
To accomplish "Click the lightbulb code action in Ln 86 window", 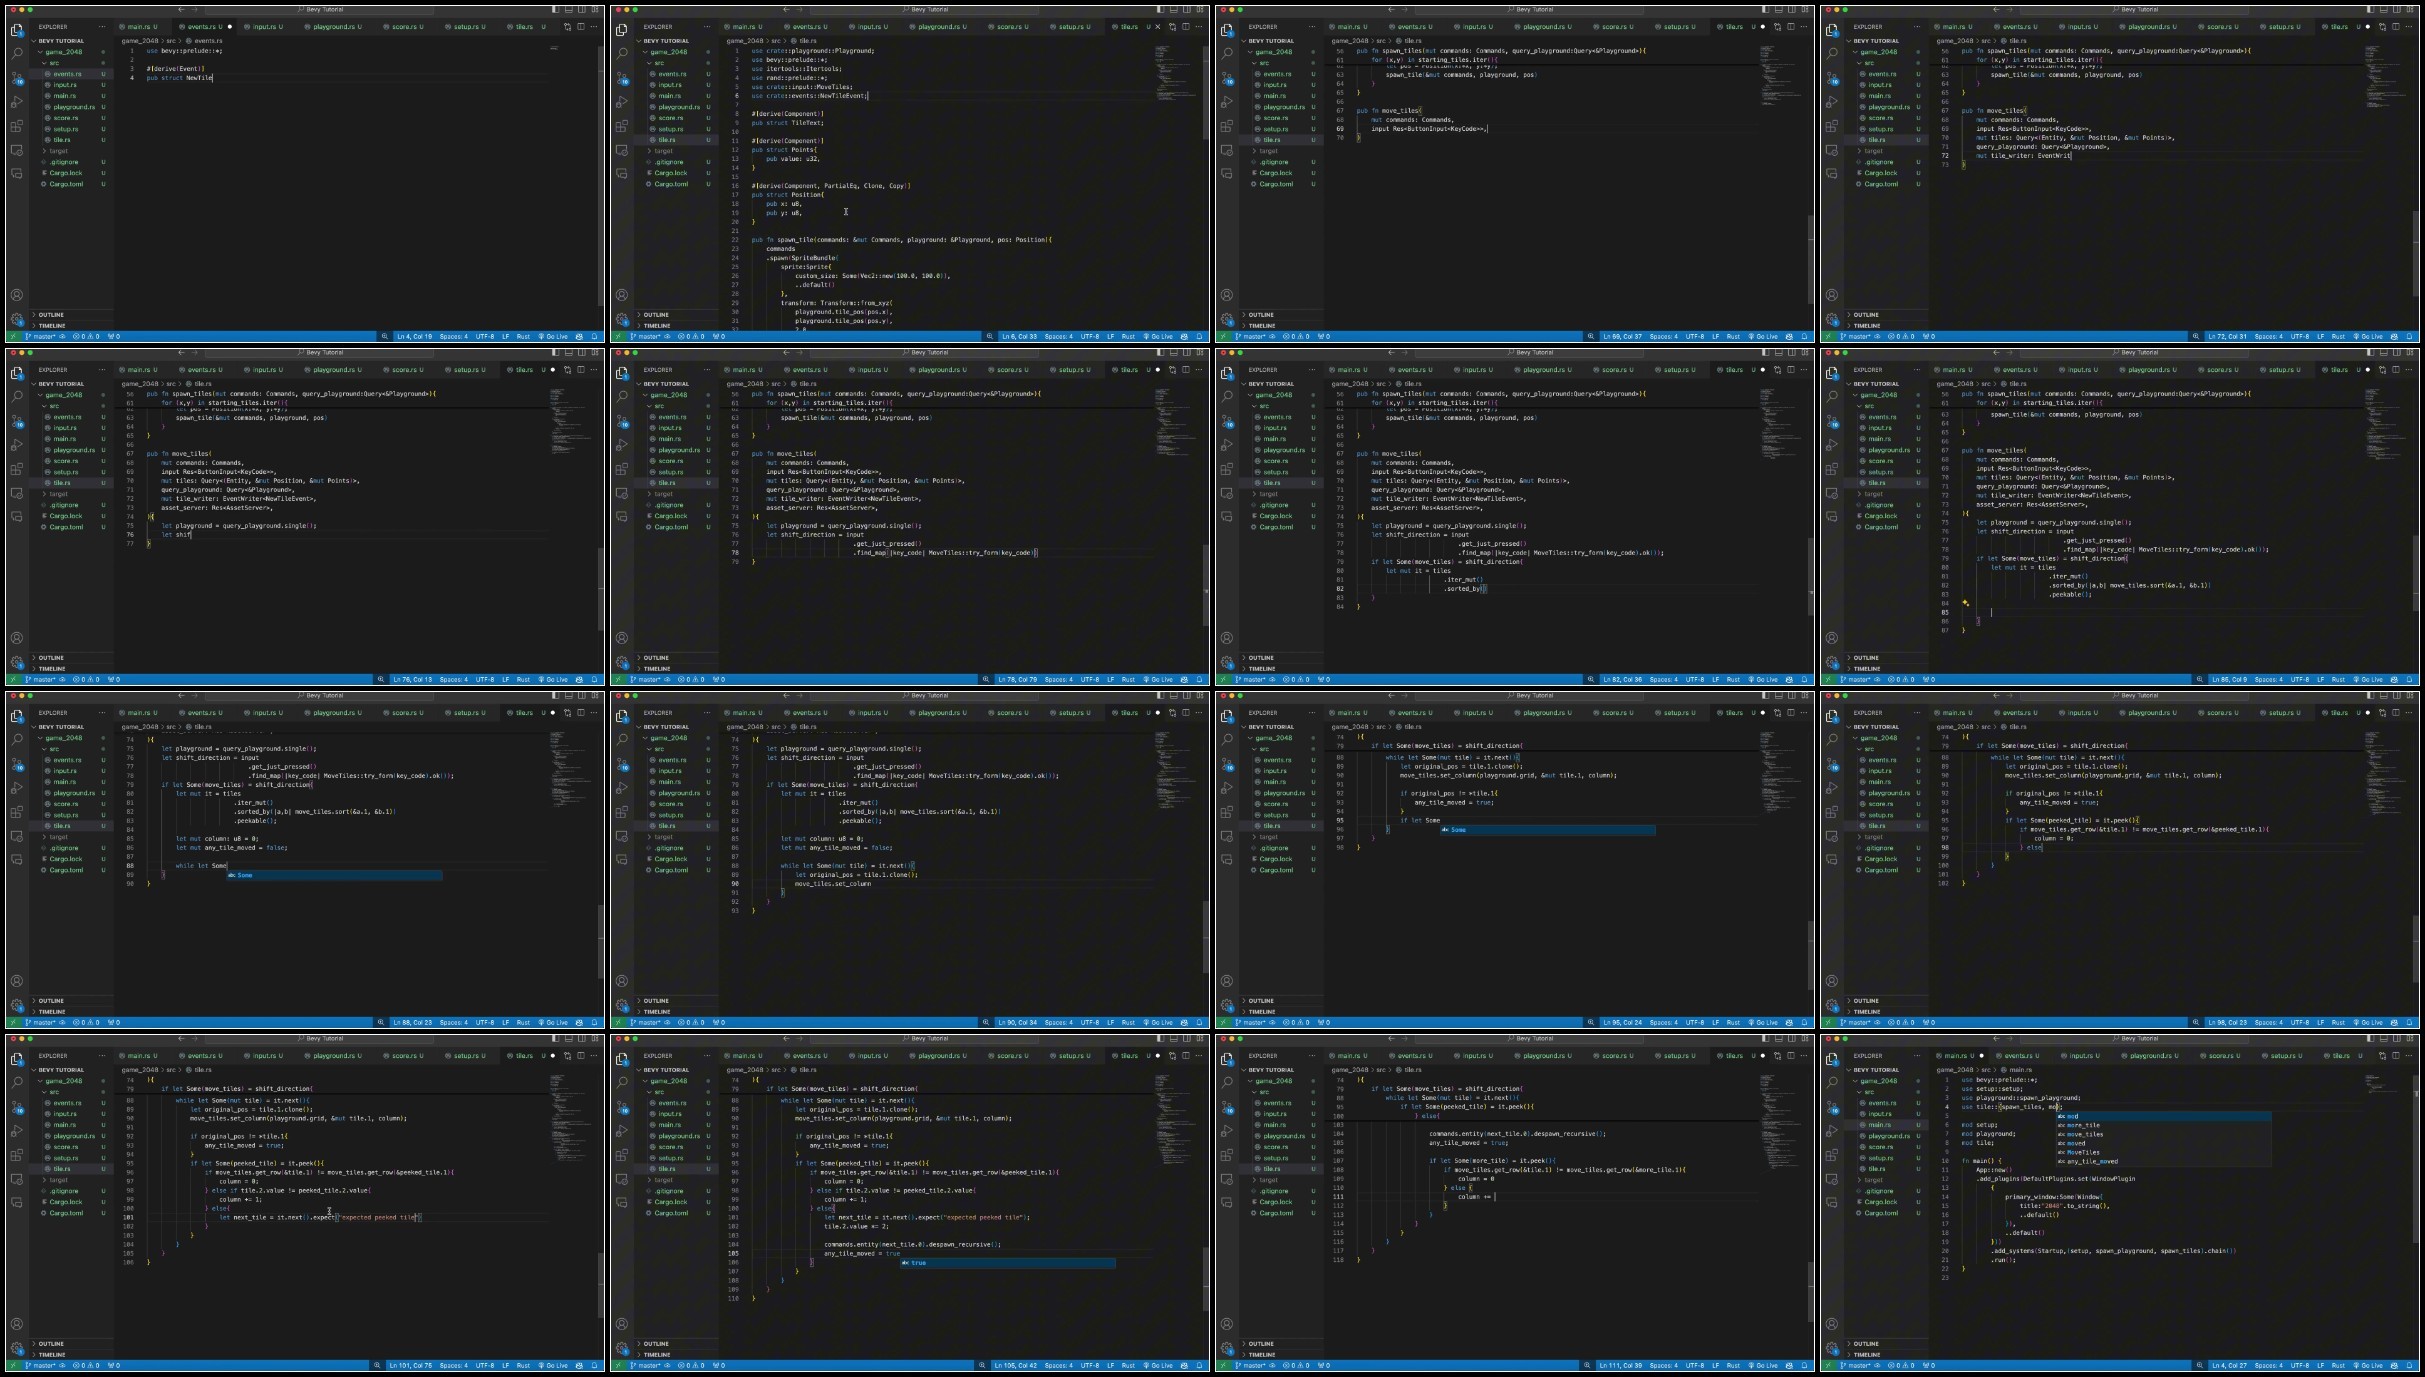I will click(1966, 603).
